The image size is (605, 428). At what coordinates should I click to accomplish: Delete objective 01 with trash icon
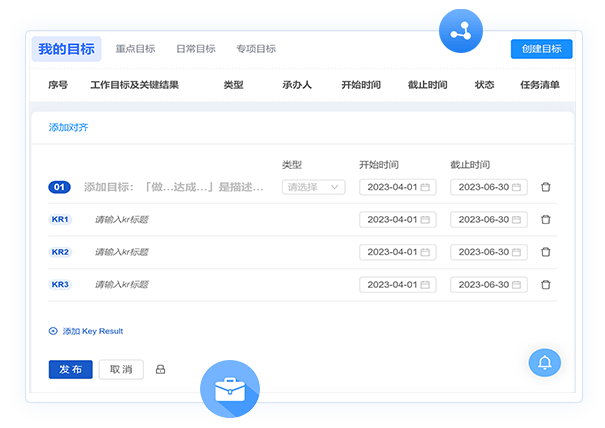[546, 187]
